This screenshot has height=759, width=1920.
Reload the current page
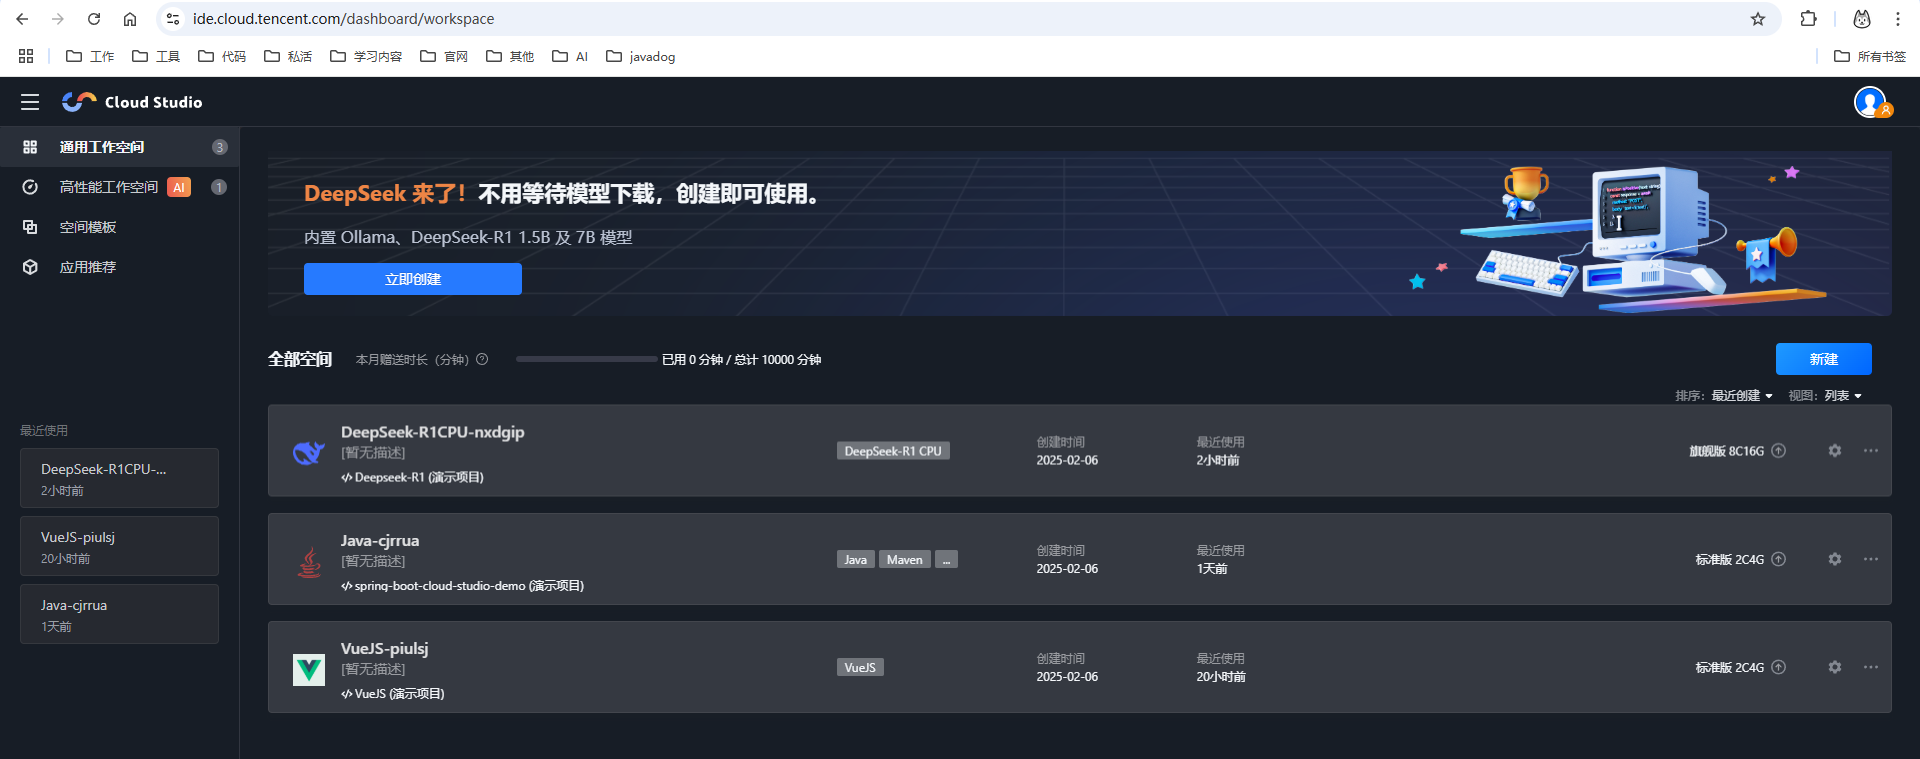point(94,19)
